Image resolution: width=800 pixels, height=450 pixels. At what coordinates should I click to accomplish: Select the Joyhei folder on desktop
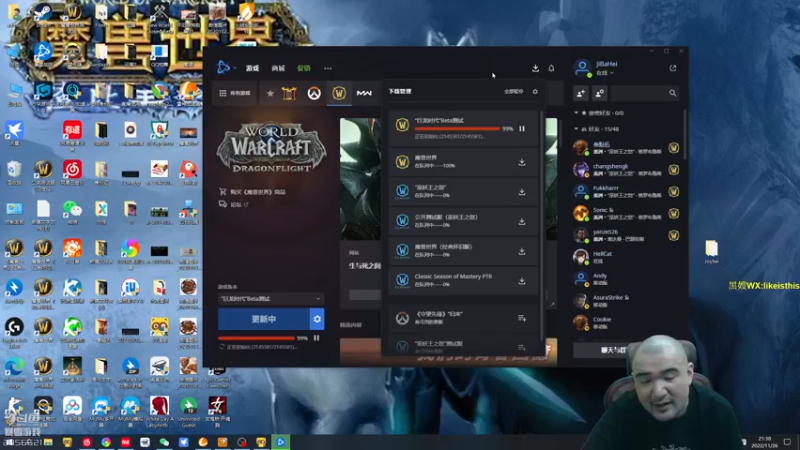(x=712, y=252)
